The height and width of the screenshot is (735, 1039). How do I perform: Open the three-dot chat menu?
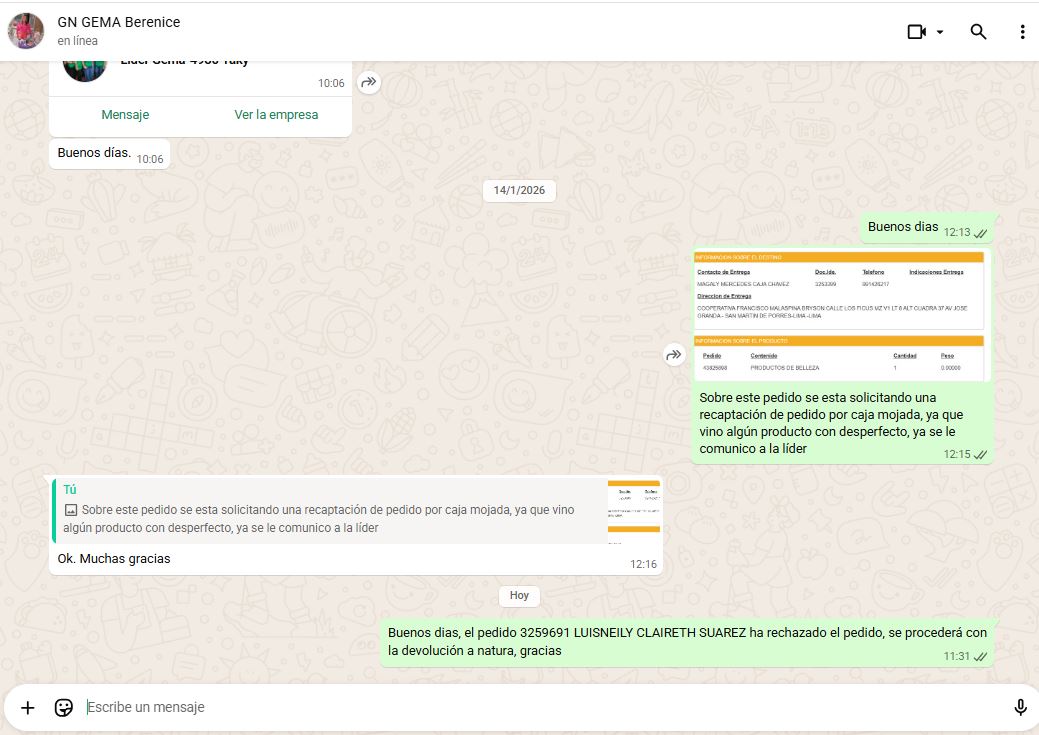1022,32
